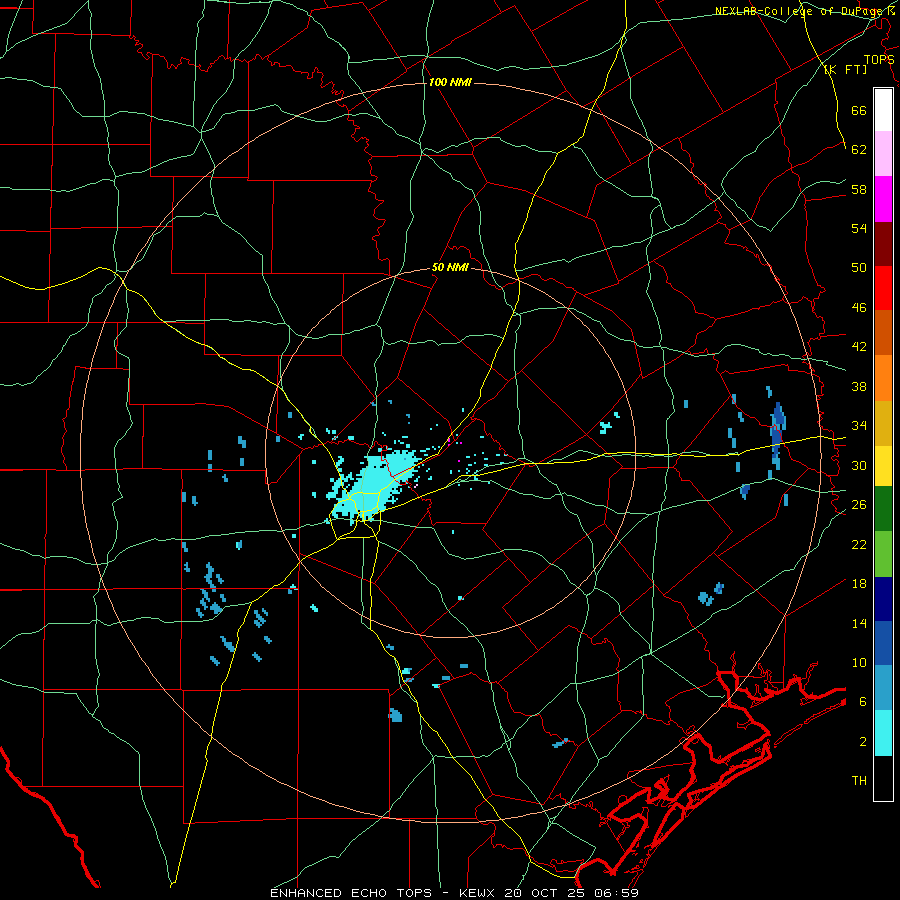
Task: Click the magenta 58 kft legend swatch
Action: click(883, 199)
